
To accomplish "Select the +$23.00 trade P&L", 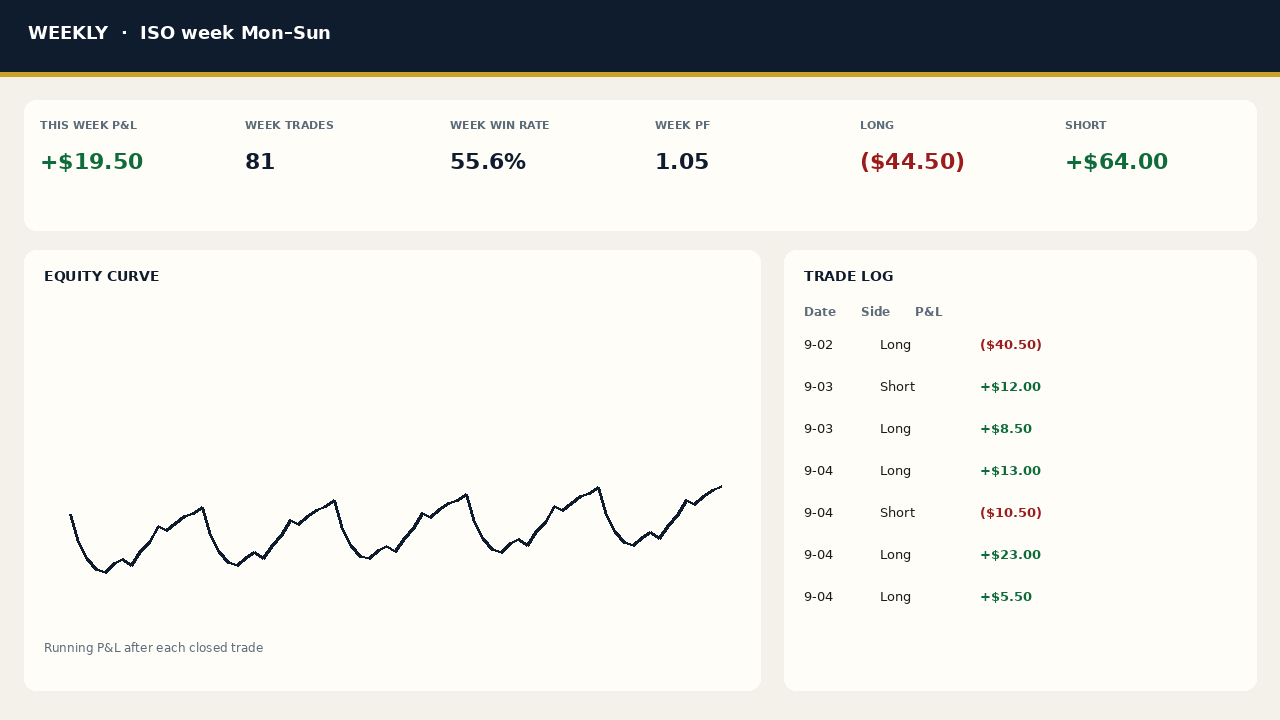I will (x=1010, y=555).
